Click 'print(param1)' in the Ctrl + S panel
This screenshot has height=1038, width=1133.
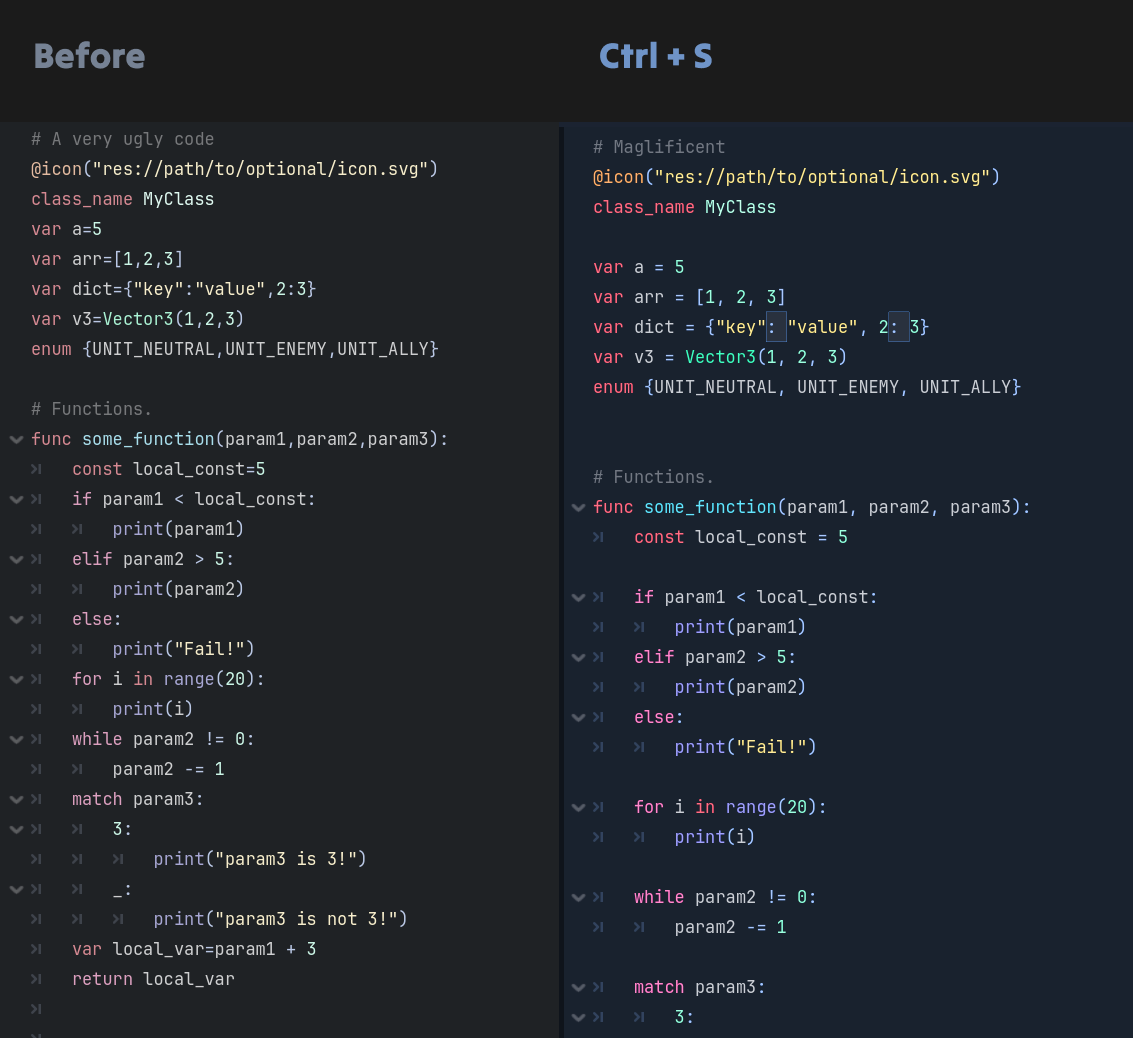[x=740, y=627]
